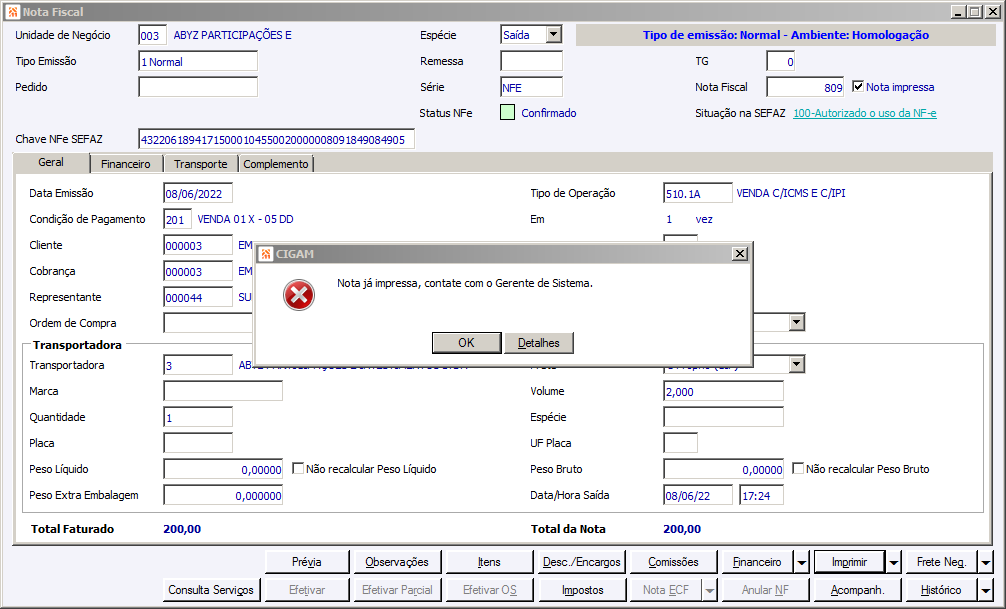The image size is (1006, 609).
Task: Click the Data Emissão field
Action: (198, 193)
